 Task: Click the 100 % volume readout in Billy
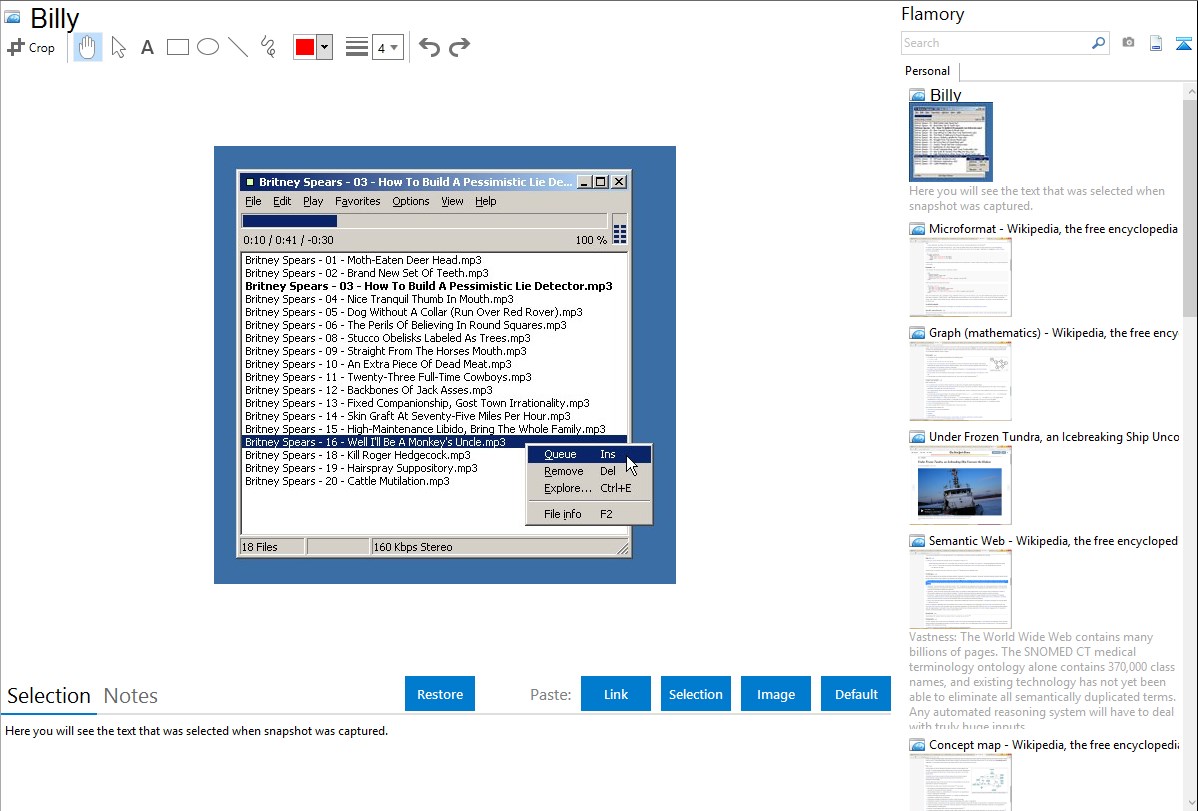[591, 240]
